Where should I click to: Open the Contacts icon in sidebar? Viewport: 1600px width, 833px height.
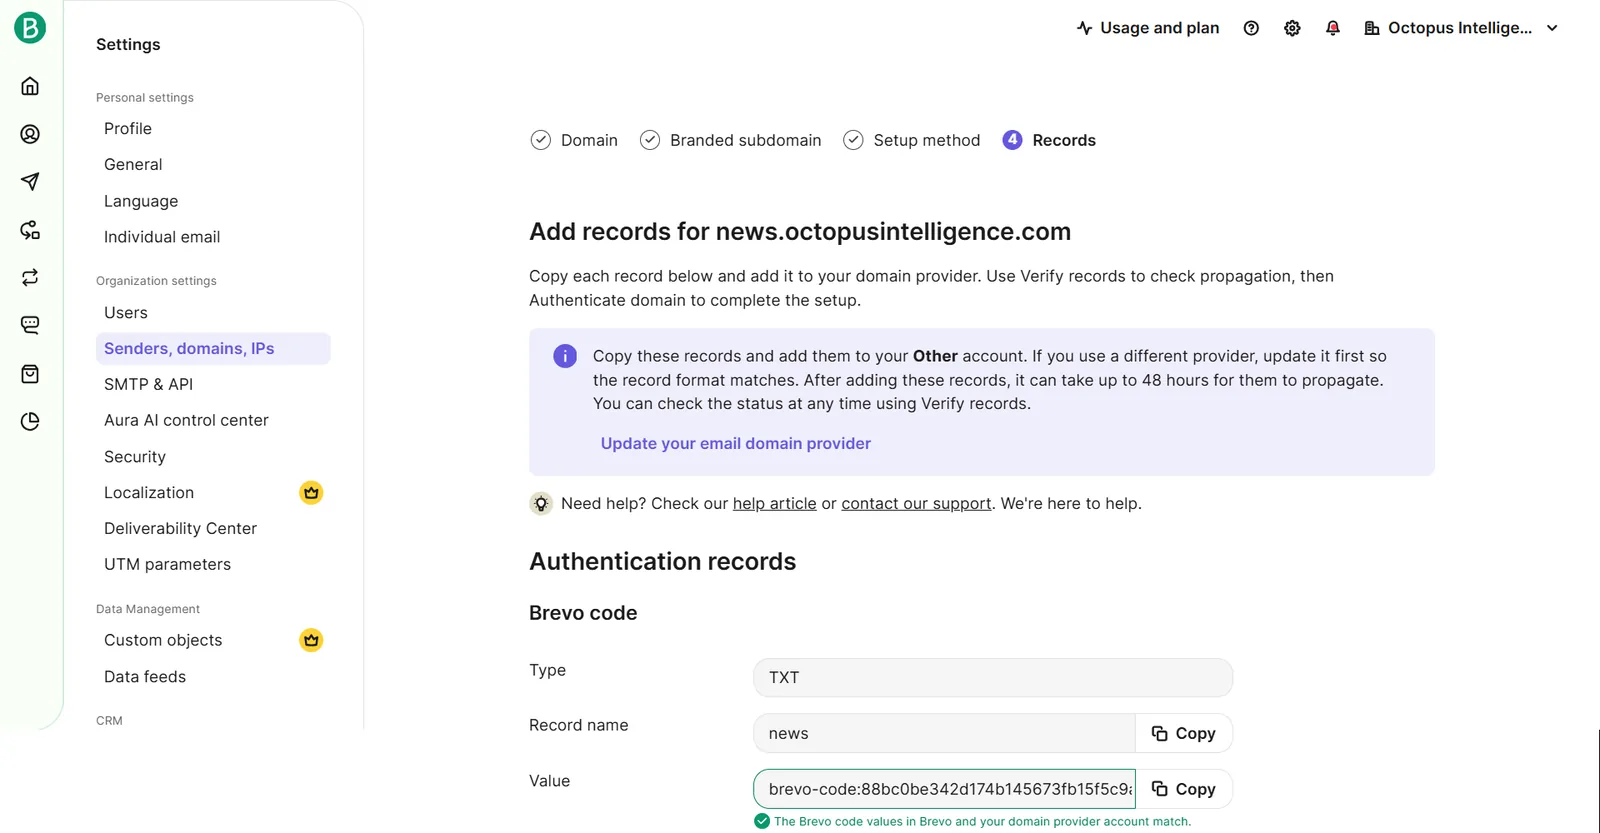click(30, 134)
